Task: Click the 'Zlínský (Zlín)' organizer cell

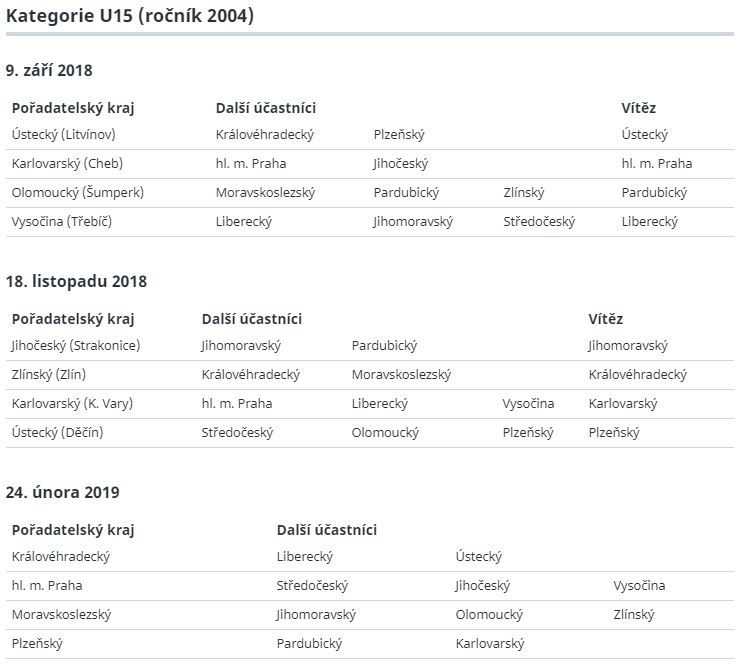Action: (x=53, y=374)
